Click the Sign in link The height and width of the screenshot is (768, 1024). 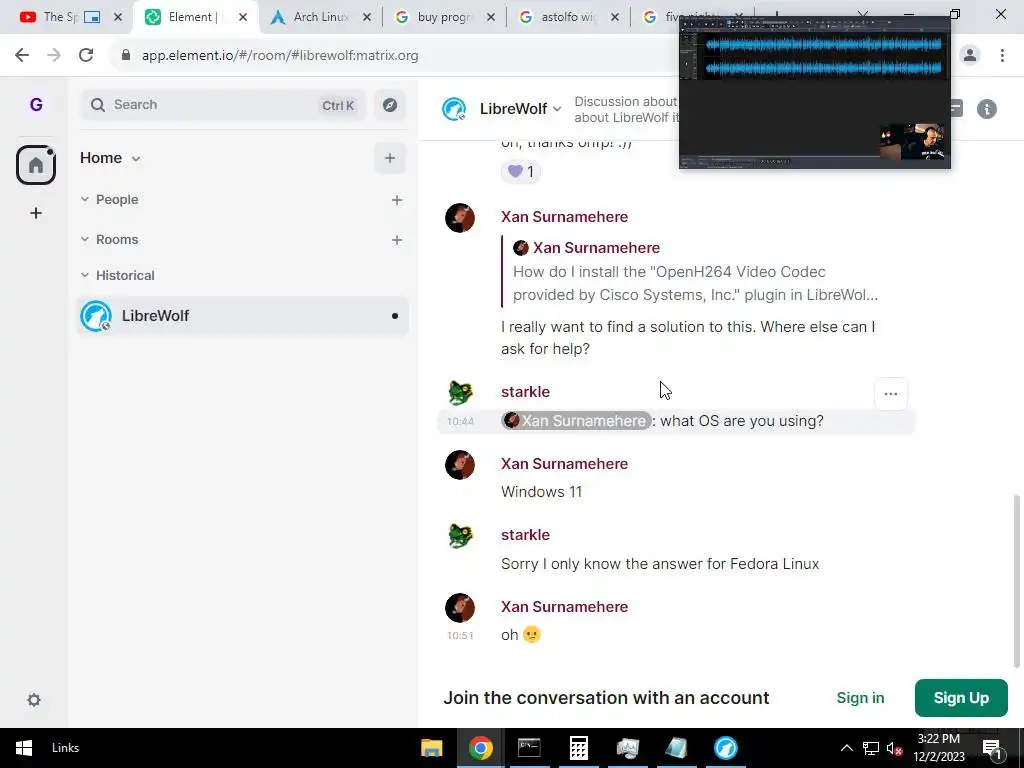tap(860, 697)
